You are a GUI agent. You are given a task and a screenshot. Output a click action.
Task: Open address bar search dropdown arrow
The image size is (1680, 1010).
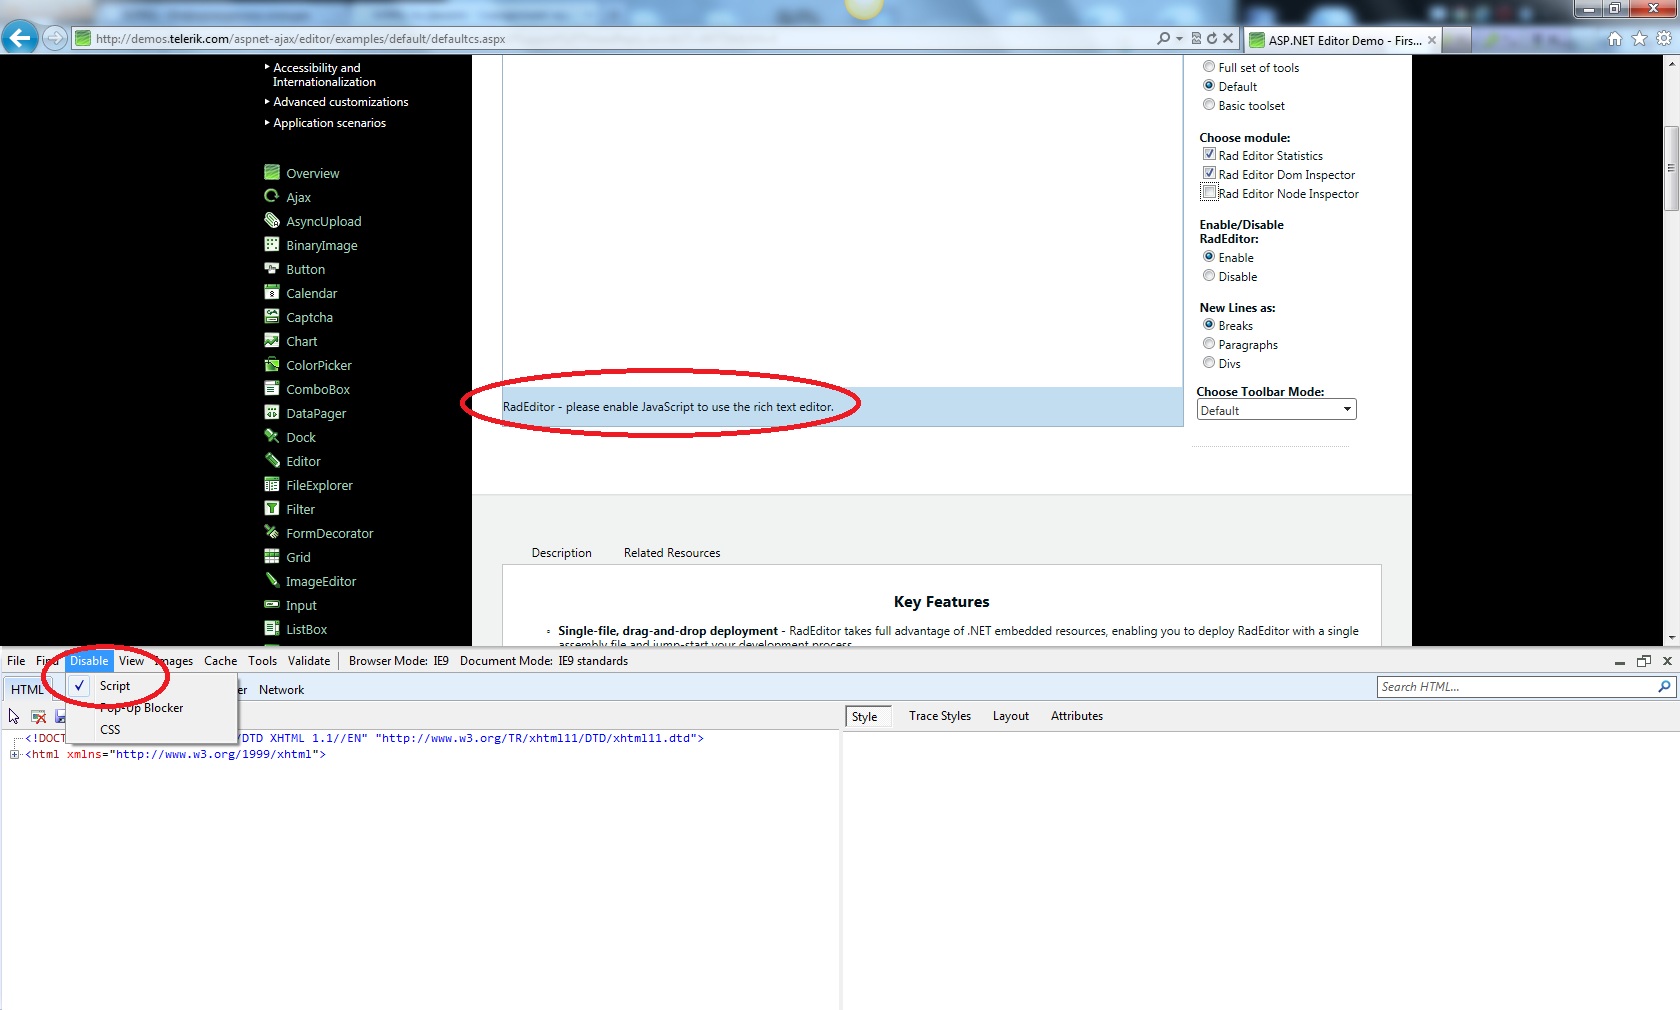click(1179, 38)
